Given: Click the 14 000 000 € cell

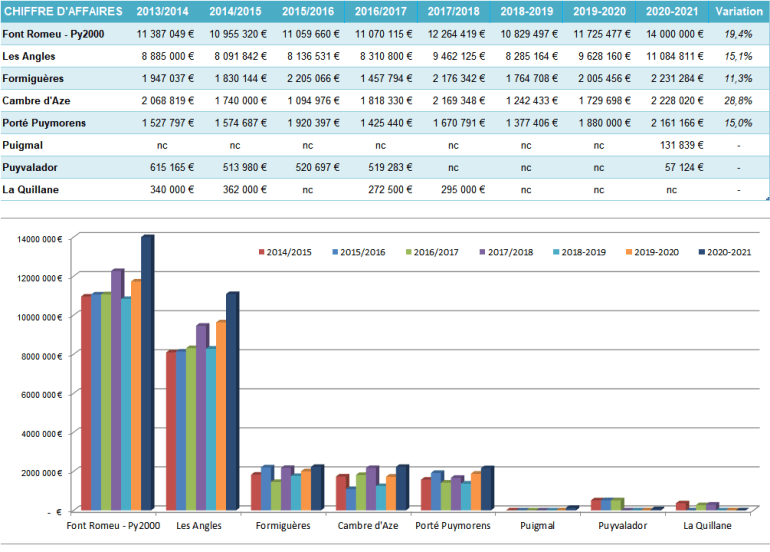Looking at the screenshot, I should [x=672, y=34].
